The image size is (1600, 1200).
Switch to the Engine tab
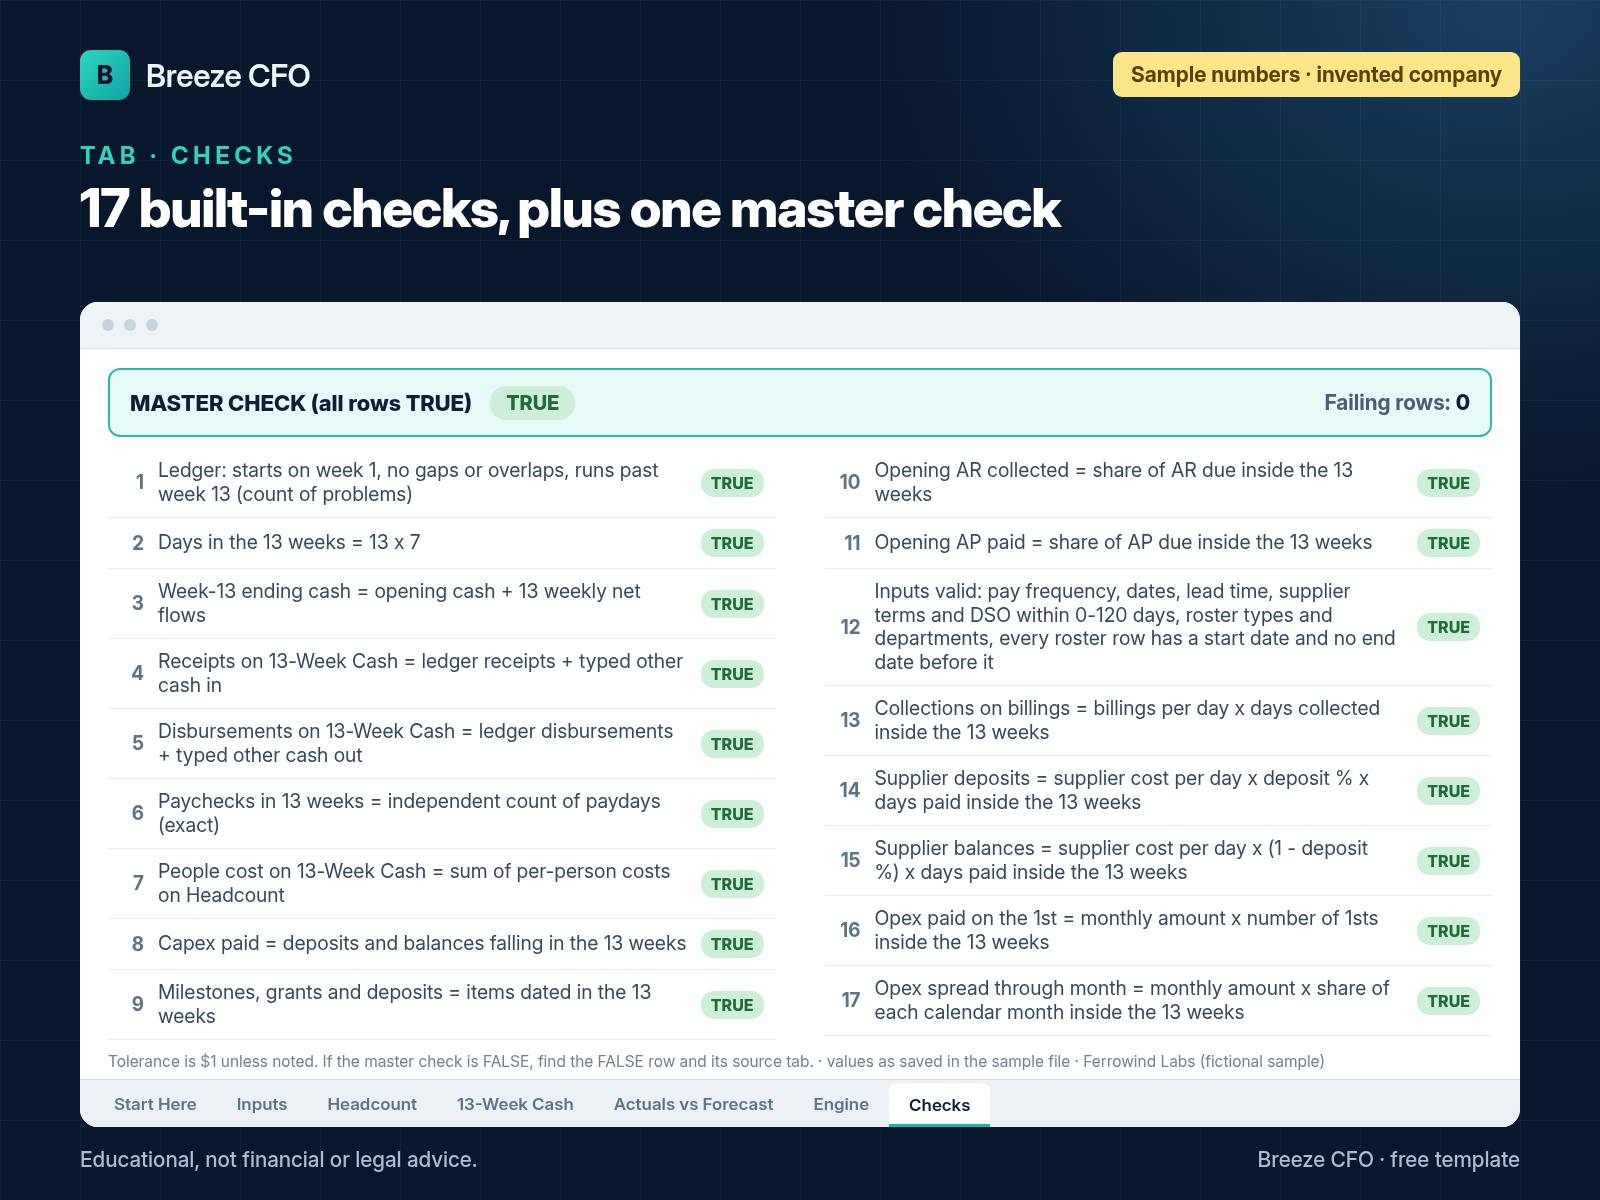click(x=841, y=1104)
